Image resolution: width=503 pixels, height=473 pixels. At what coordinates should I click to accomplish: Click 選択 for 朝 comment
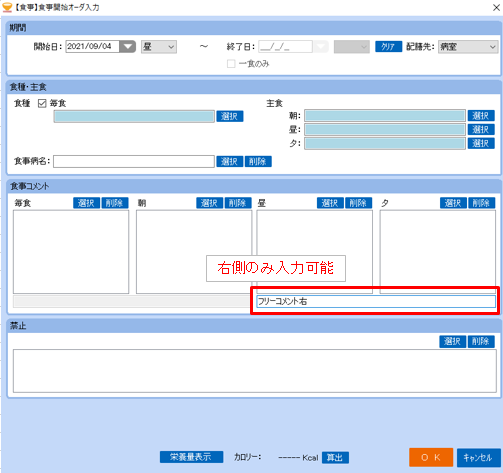tap(210, 203)
